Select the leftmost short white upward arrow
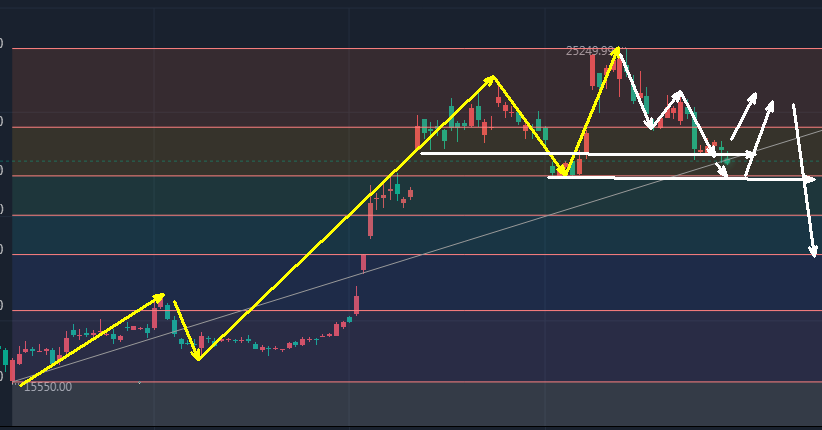 click(x=743, y=117)
